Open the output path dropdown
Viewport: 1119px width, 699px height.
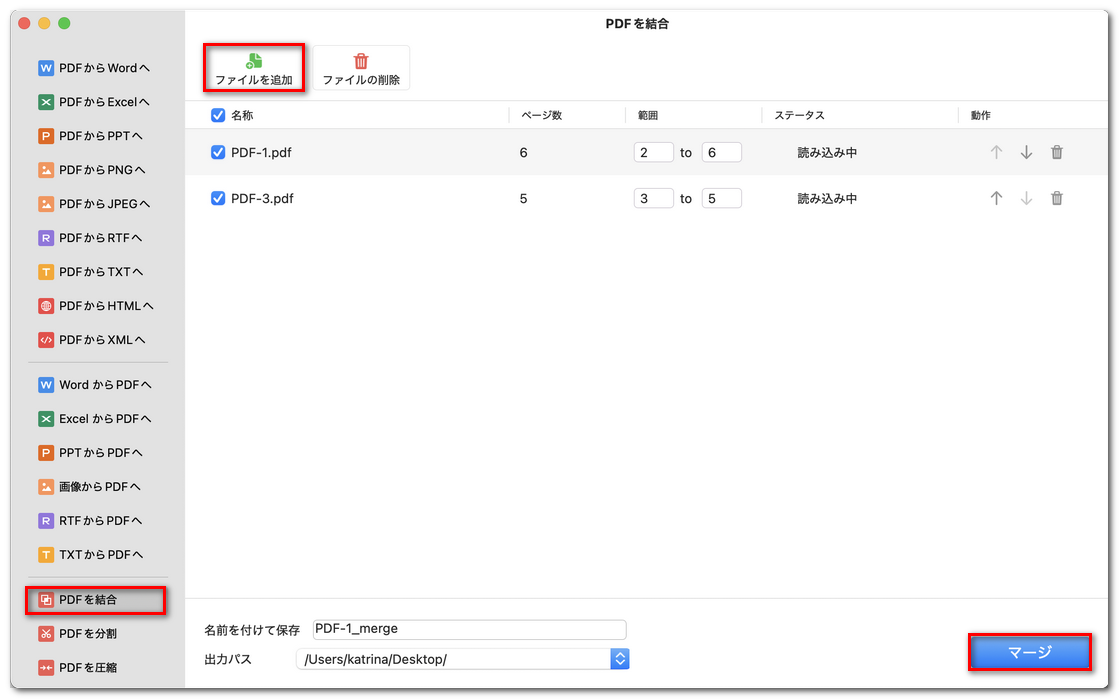pyautogui.click(x=620, y=658)
